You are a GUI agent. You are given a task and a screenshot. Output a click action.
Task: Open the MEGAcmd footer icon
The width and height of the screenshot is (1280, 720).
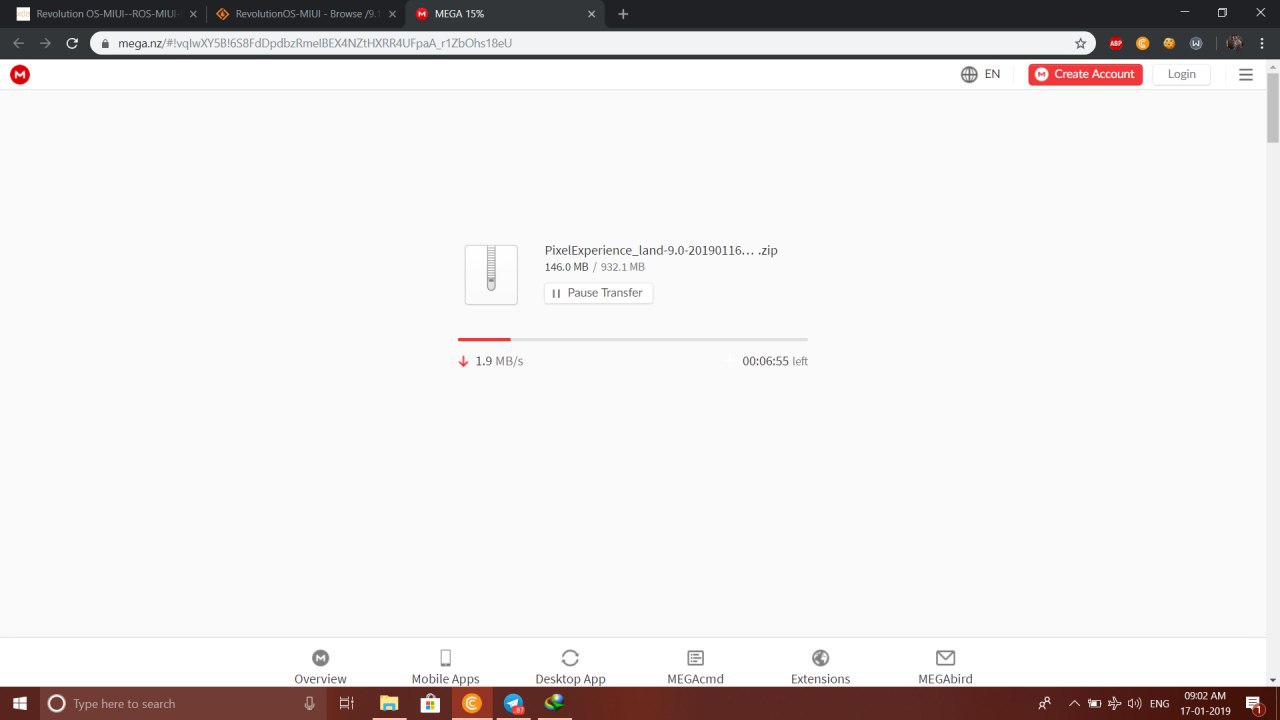[696, 658]
